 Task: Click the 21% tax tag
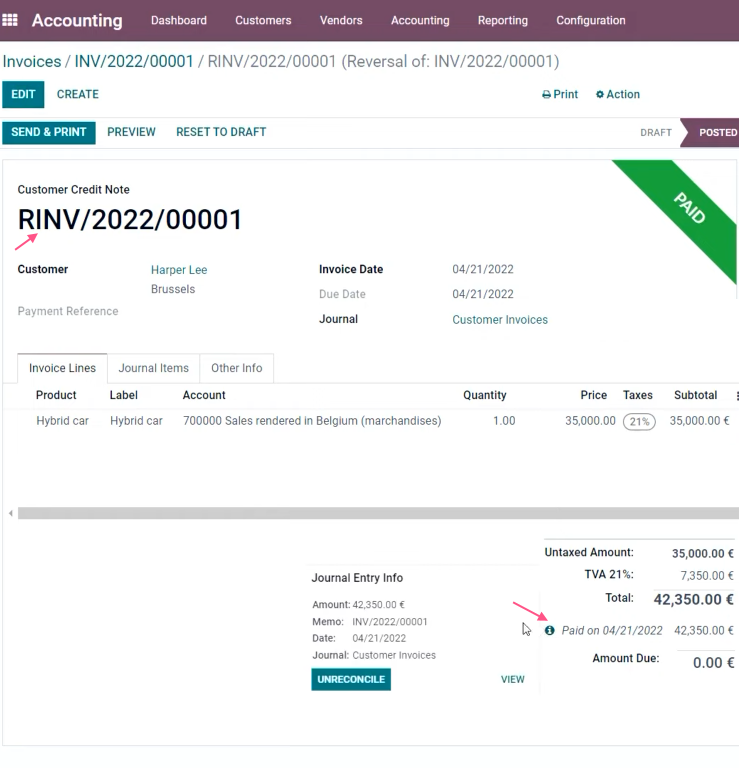pos(639,422)
